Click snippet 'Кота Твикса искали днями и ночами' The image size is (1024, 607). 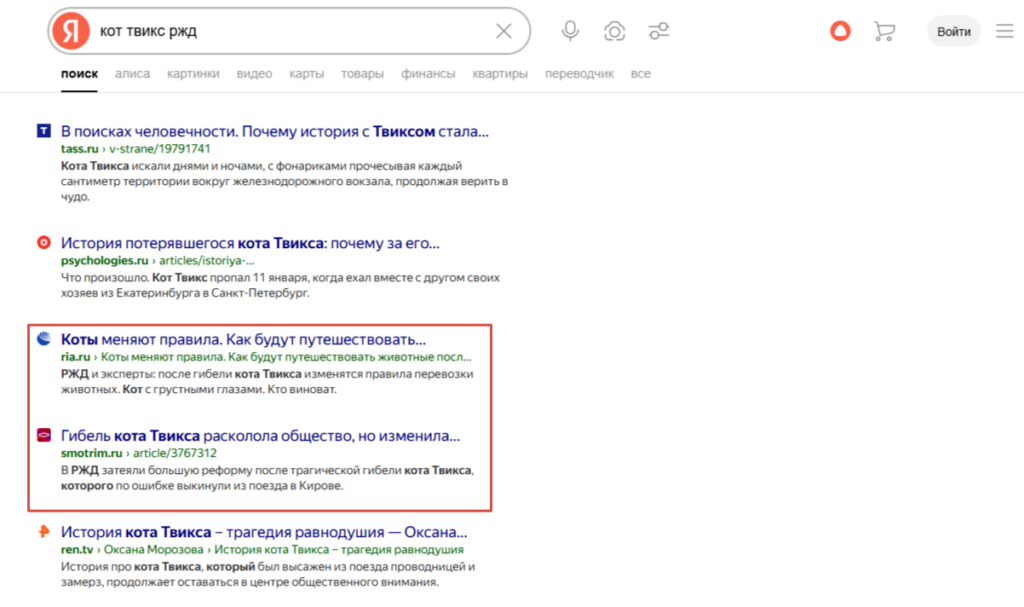[x=284, y=181]
